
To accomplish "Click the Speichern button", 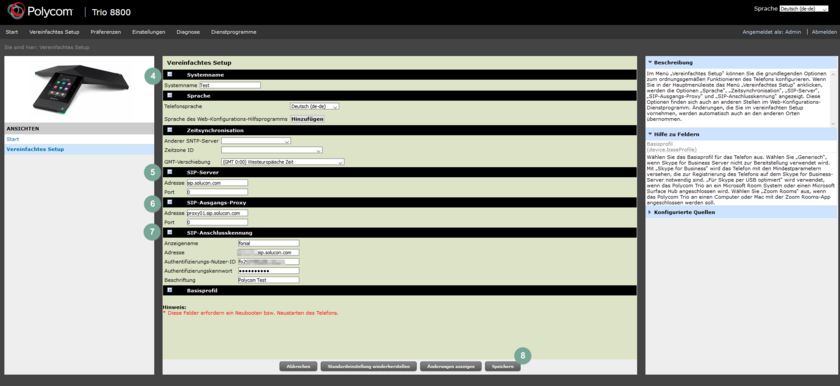I will [x=502, y=367].
